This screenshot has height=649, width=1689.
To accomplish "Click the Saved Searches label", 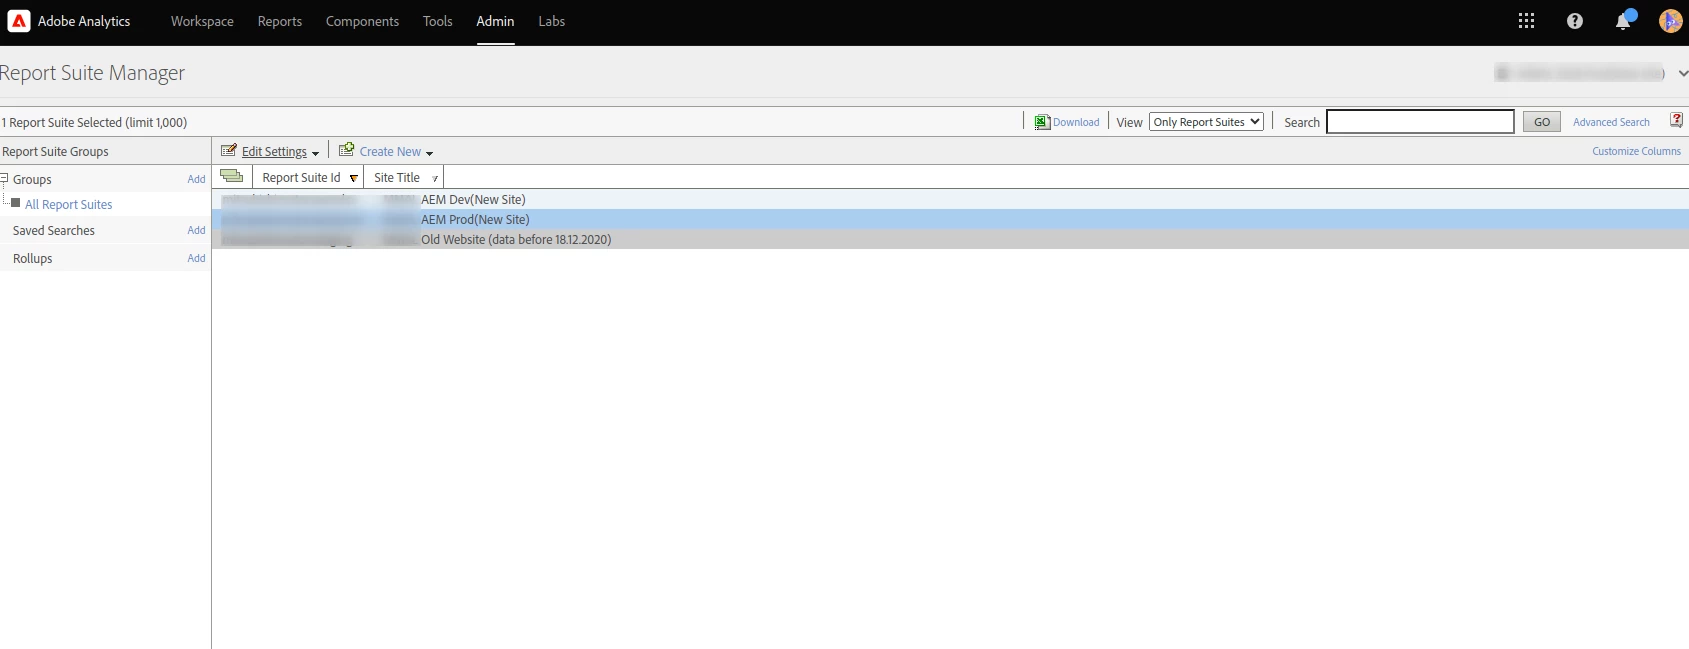I will [x=54, y=230].
